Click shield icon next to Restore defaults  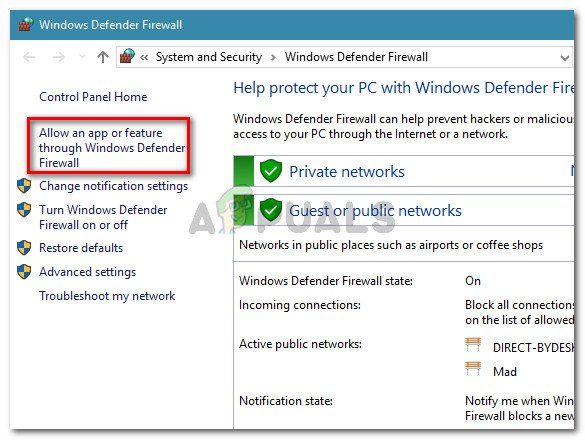click(x=24, y=248)
